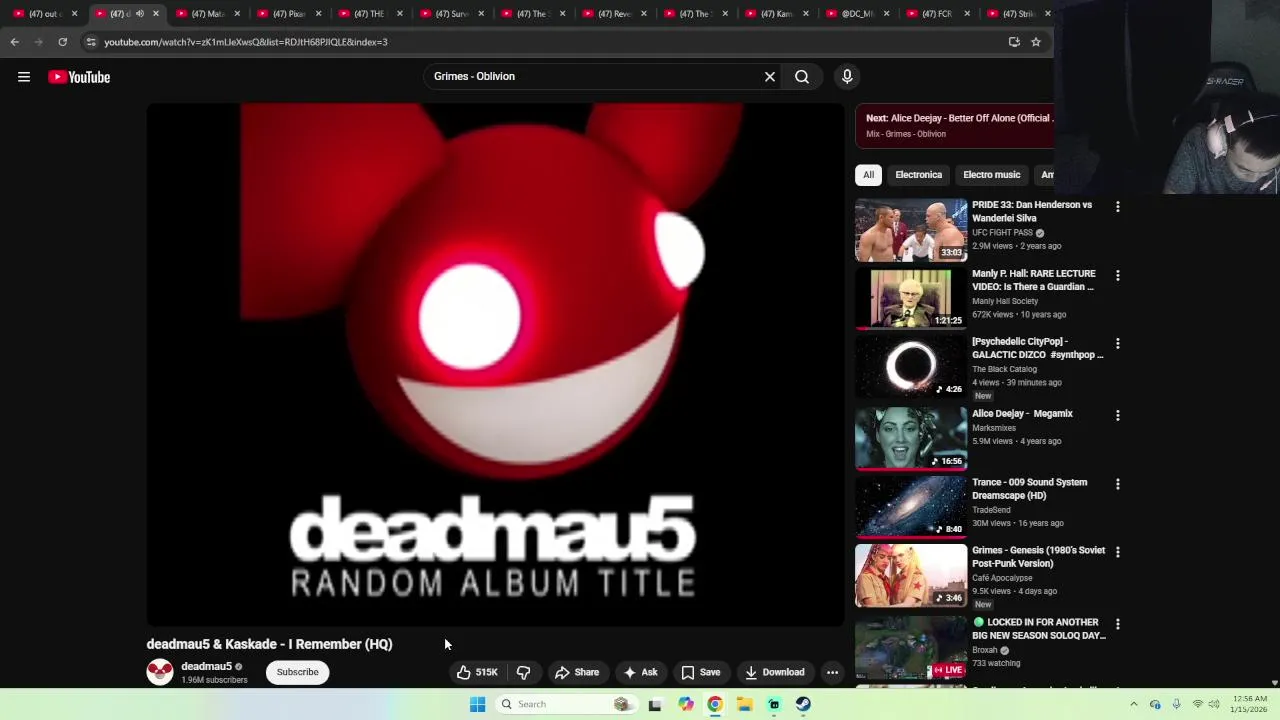Run the search with the magnifier button
The image size is (1280, 720).
802,76
